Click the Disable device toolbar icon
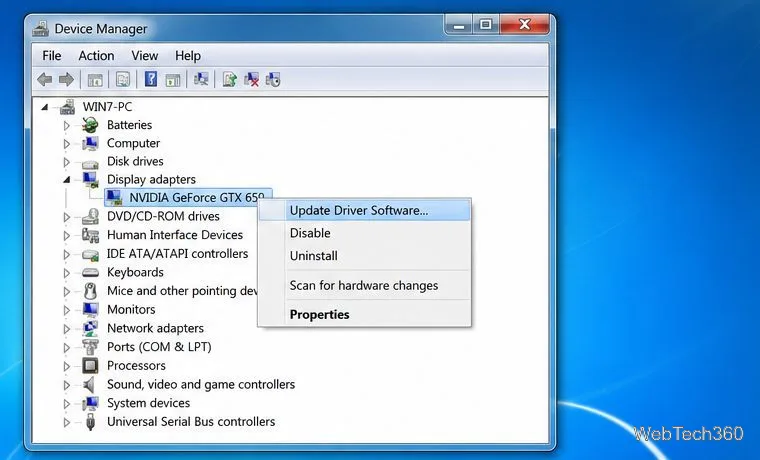The width and height of the screenshot is (760, 460). tap(273, 79)
